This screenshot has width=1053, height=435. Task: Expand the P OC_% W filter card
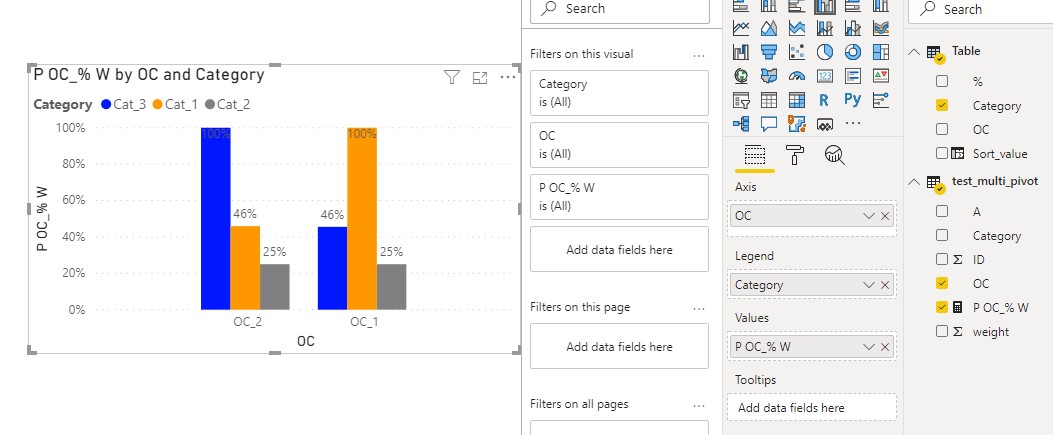[619, 197]
